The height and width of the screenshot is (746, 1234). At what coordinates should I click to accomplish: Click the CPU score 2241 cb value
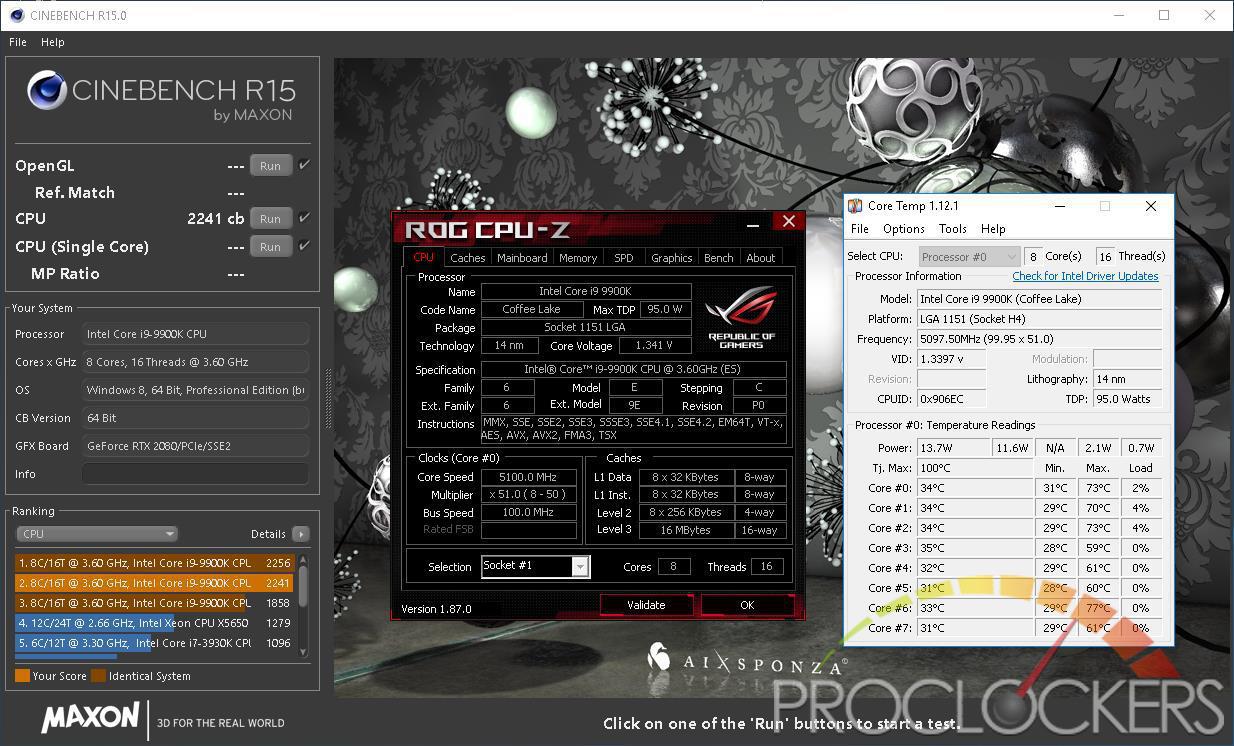(x=215, y=218)
